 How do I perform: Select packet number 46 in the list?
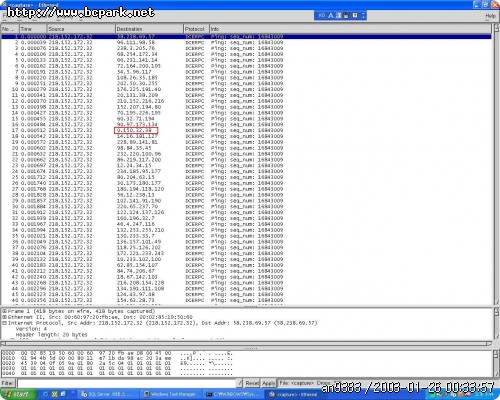coord(246,300)
